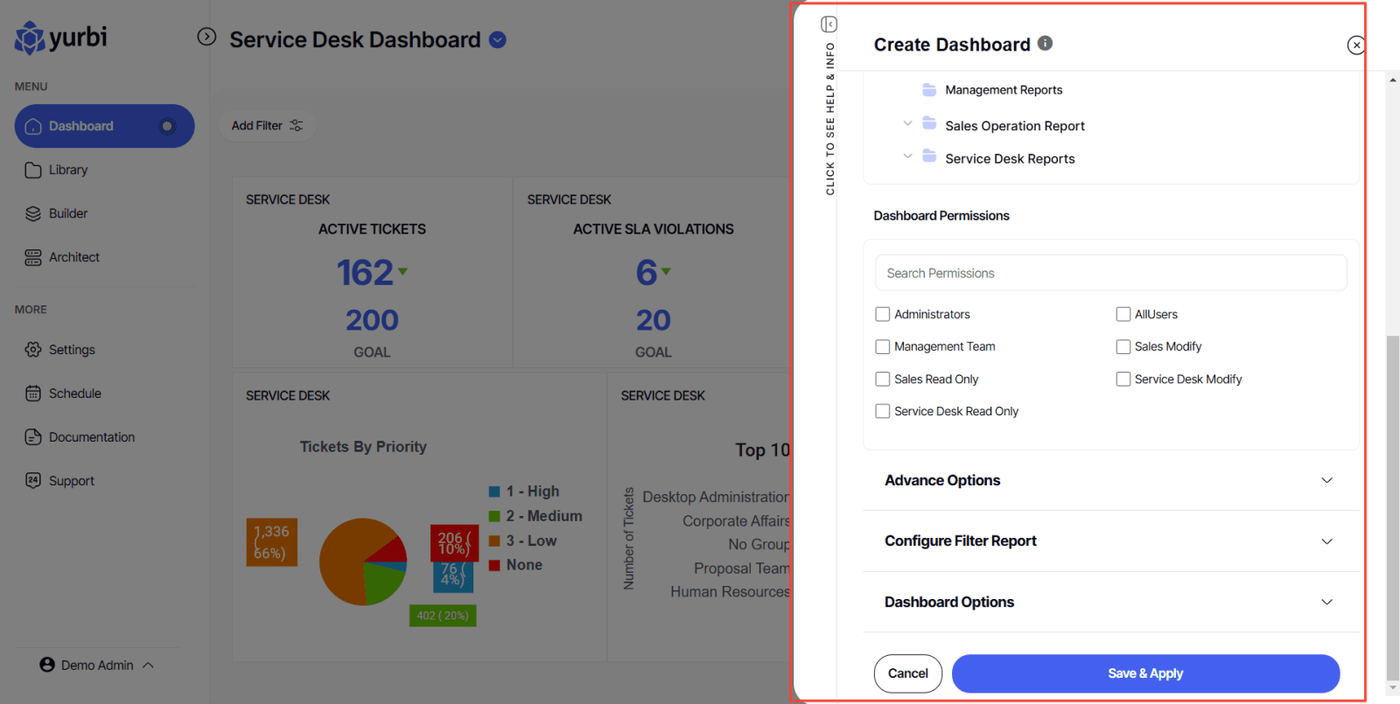Expand the Sales Operation Report tree node
The image size is (1400, 704).
(908, 124)
